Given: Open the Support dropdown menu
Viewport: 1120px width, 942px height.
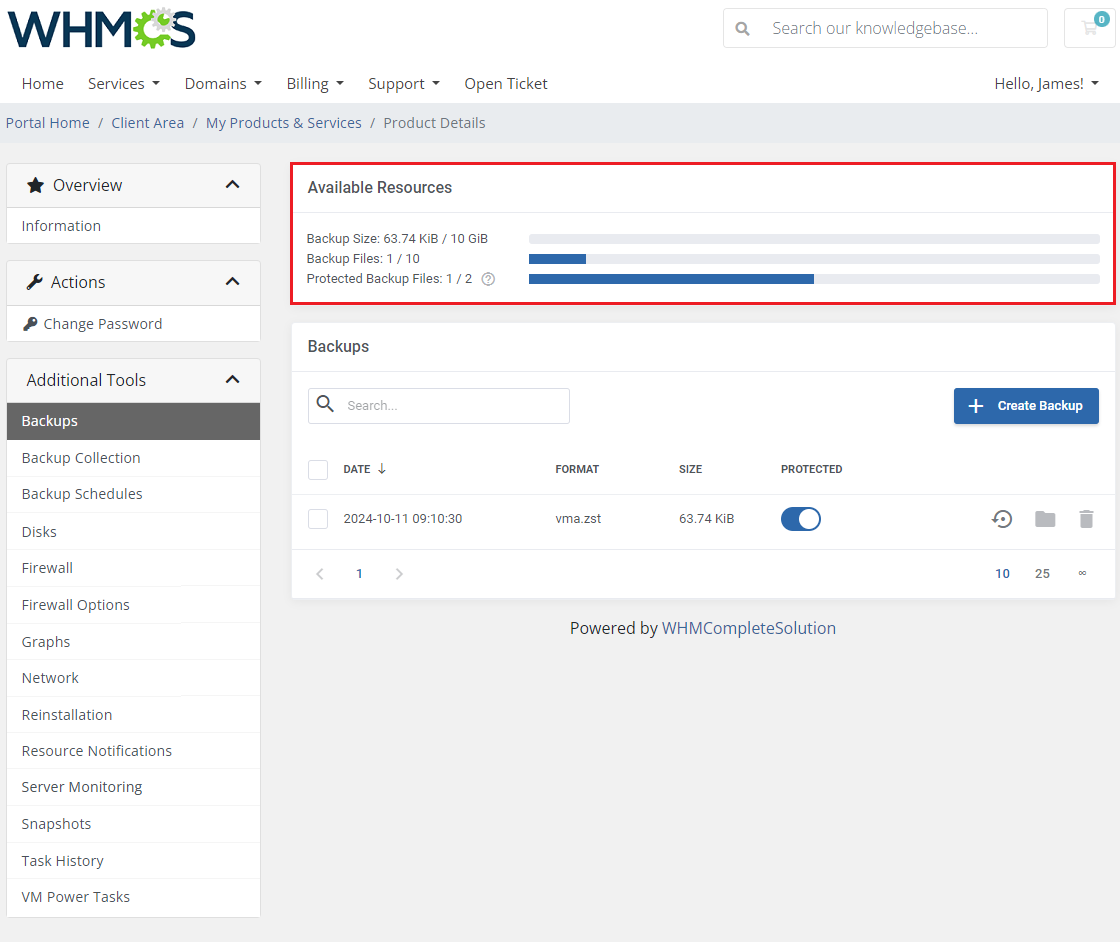Looking at the screenshot, I should [x=404, y=84].
